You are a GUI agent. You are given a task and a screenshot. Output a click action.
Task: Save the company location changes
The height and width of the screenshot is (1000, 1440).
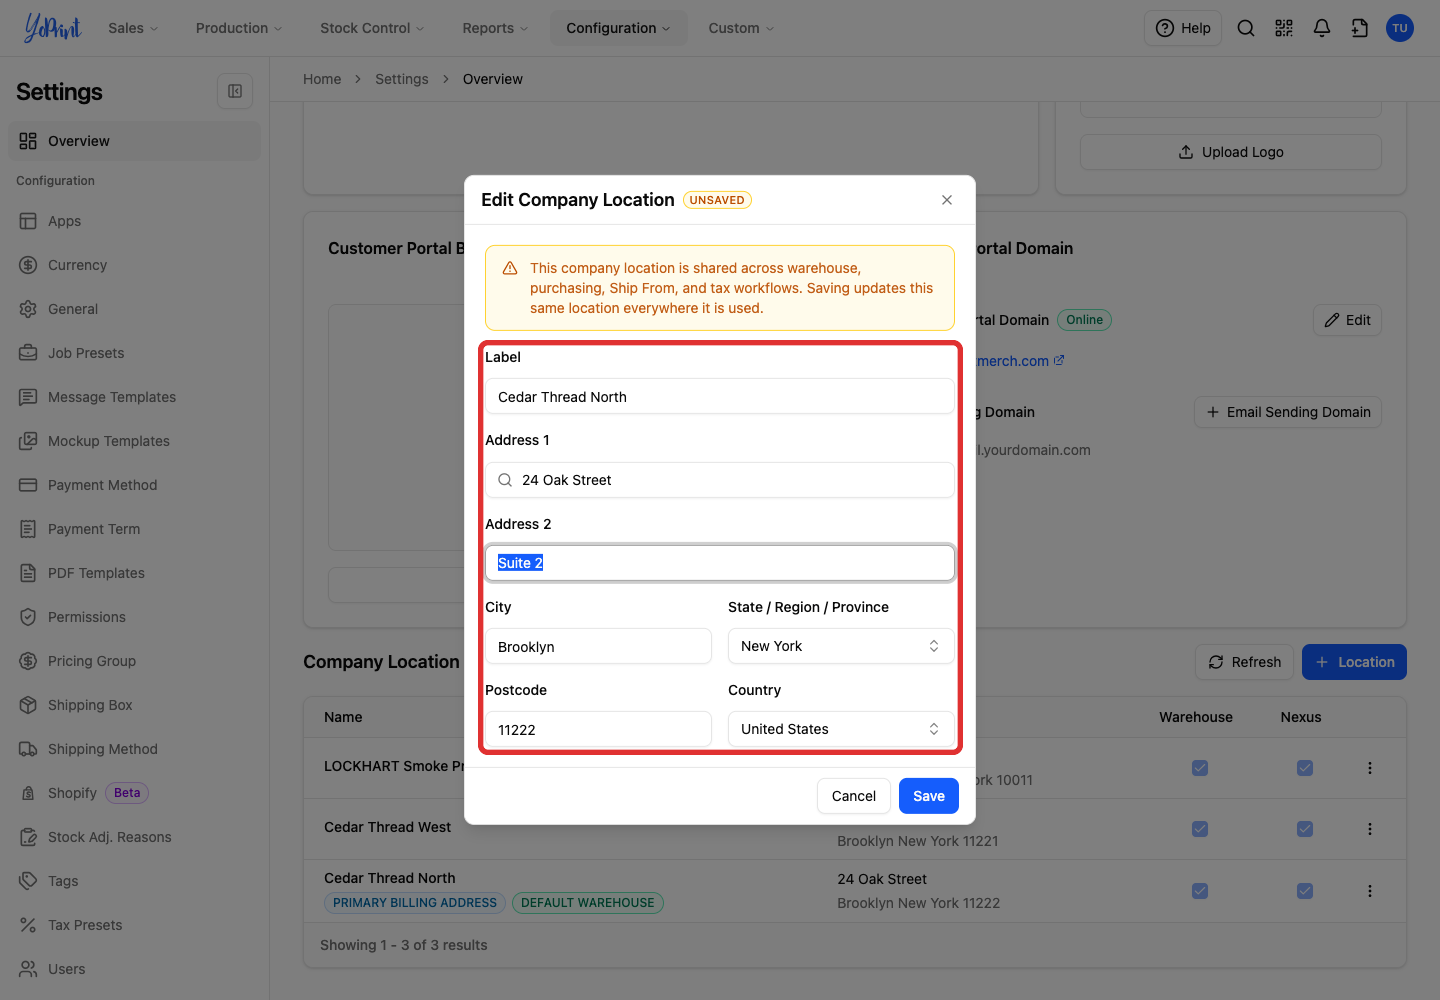pyautogui.click(x=929, y=796)
